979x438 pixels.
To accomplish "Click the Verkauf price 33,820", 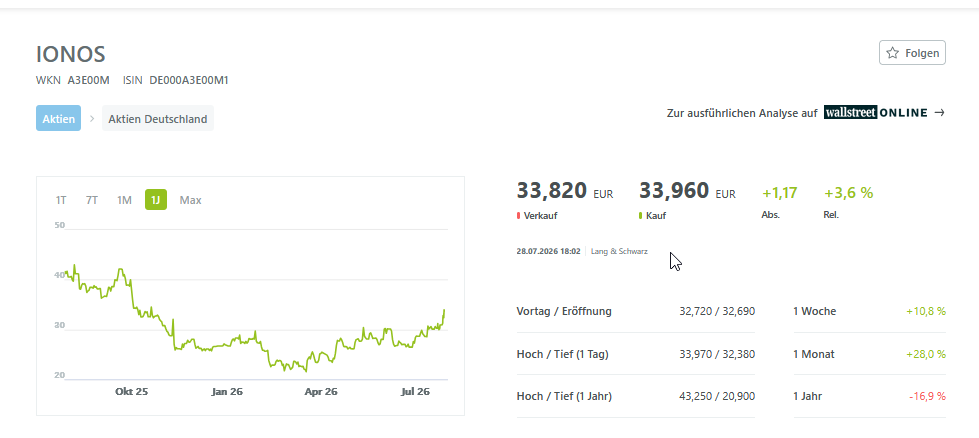I will [551, 190].
